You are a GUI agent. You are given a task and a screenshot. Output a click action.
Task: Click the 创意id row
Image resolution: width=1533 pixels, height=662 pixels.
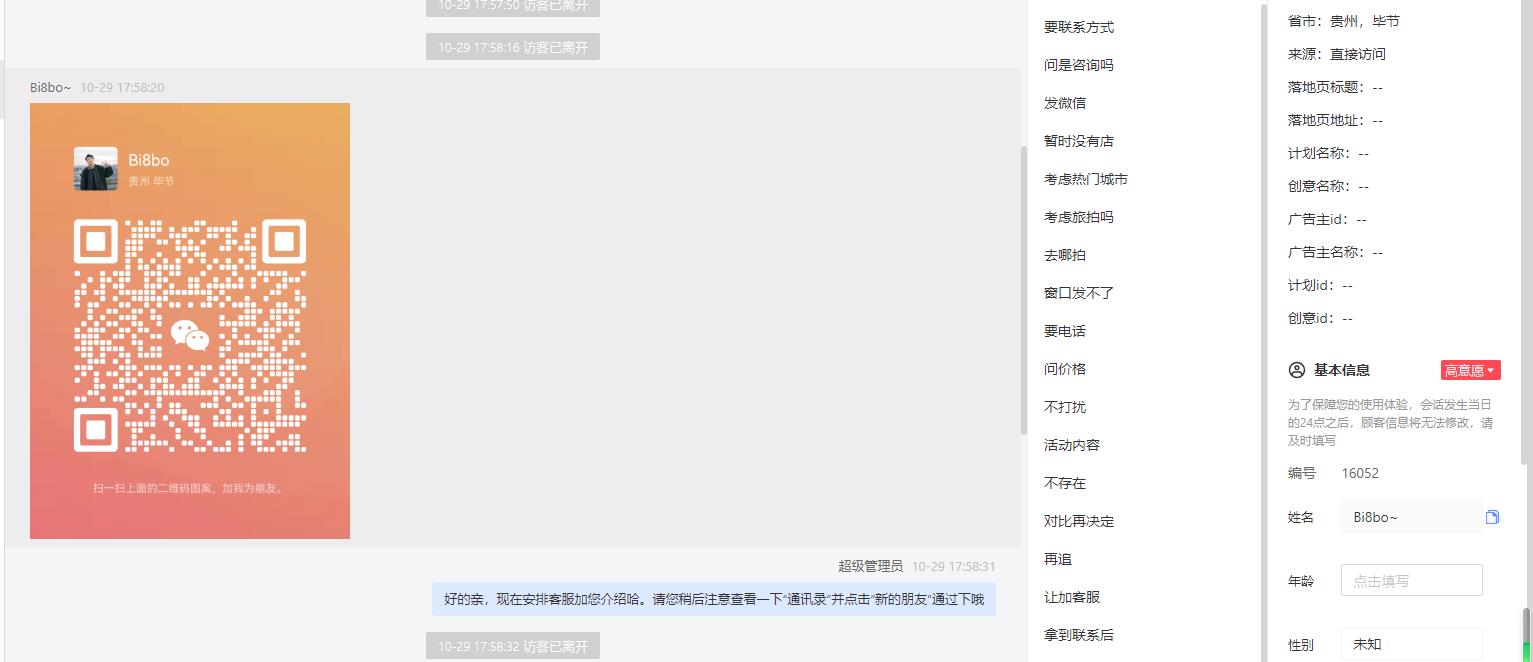1320,318
